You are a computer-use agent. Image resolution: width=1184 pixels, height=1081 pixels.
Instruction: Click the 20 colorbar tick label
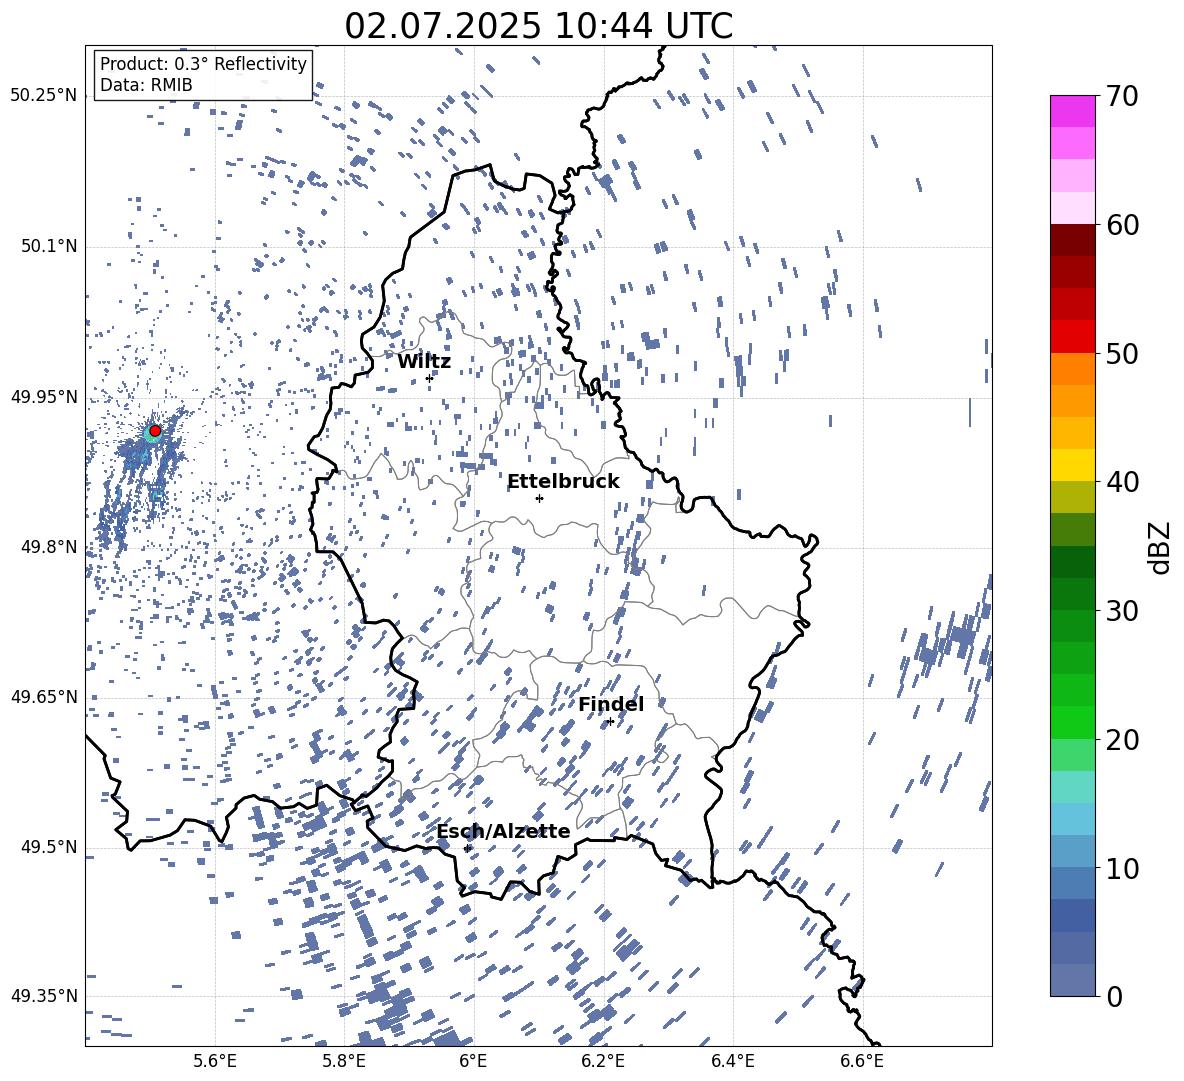pos(1123,740)
